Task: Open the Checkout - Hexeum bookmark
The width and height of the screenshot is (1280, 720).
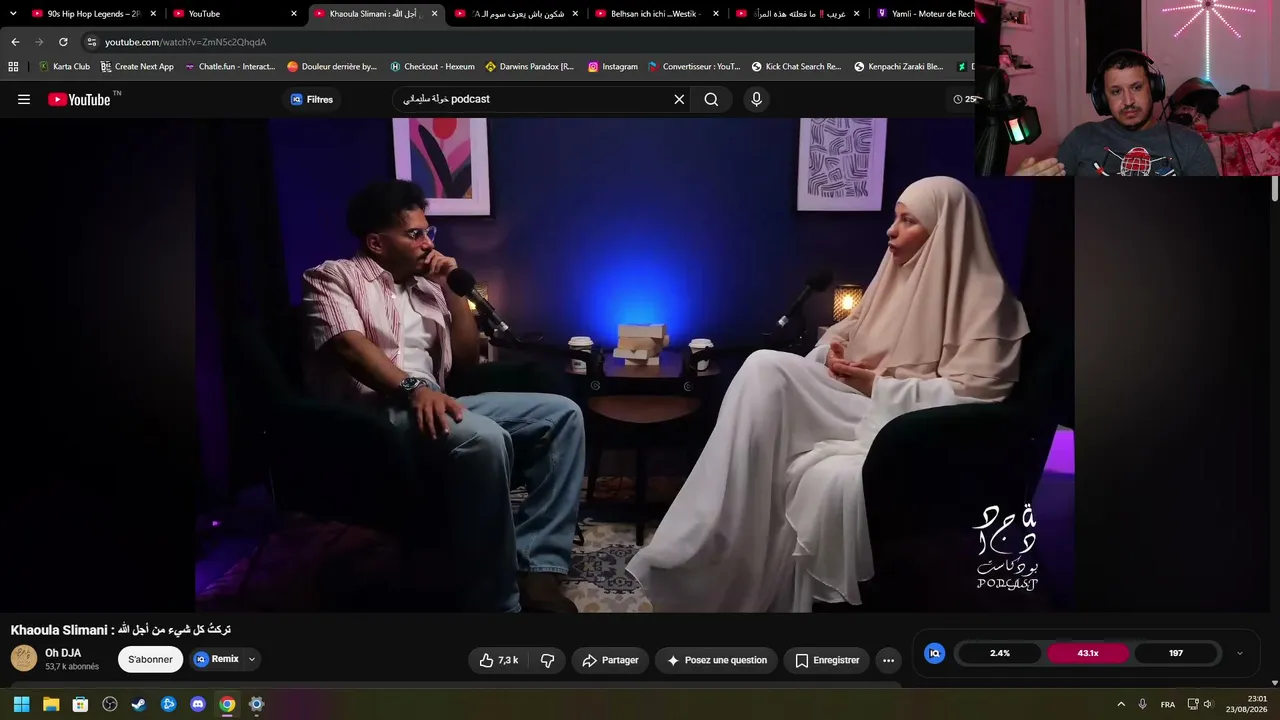Action: coord(432,67)
